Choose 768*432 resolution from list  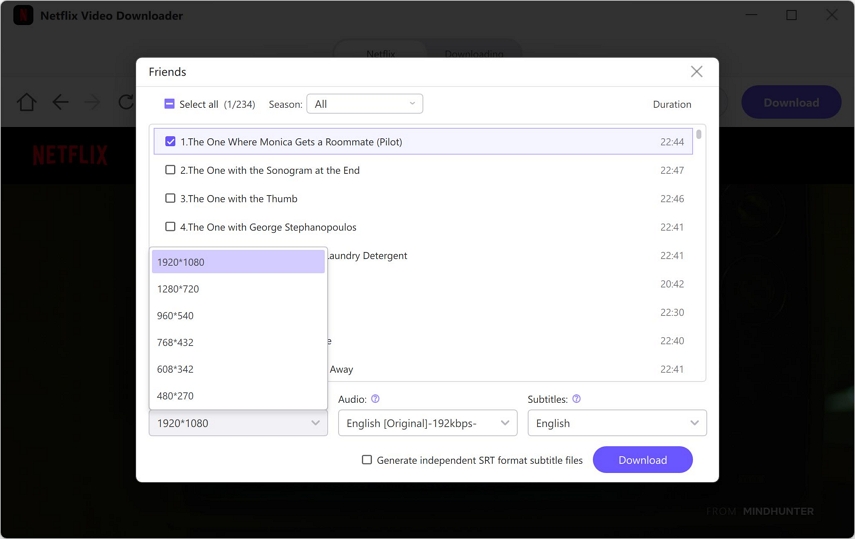(x=238, y=342)
